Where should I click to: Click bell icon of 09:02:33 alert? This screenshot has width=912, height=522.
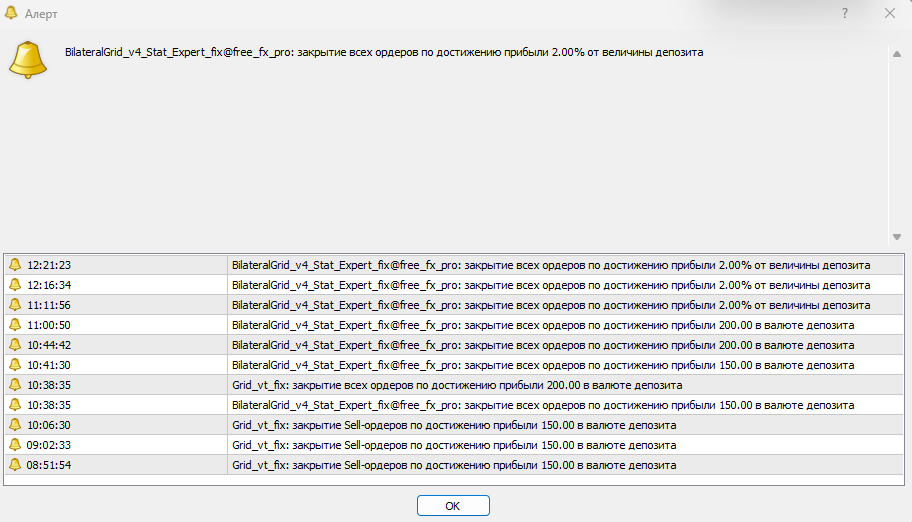(15, 445)
